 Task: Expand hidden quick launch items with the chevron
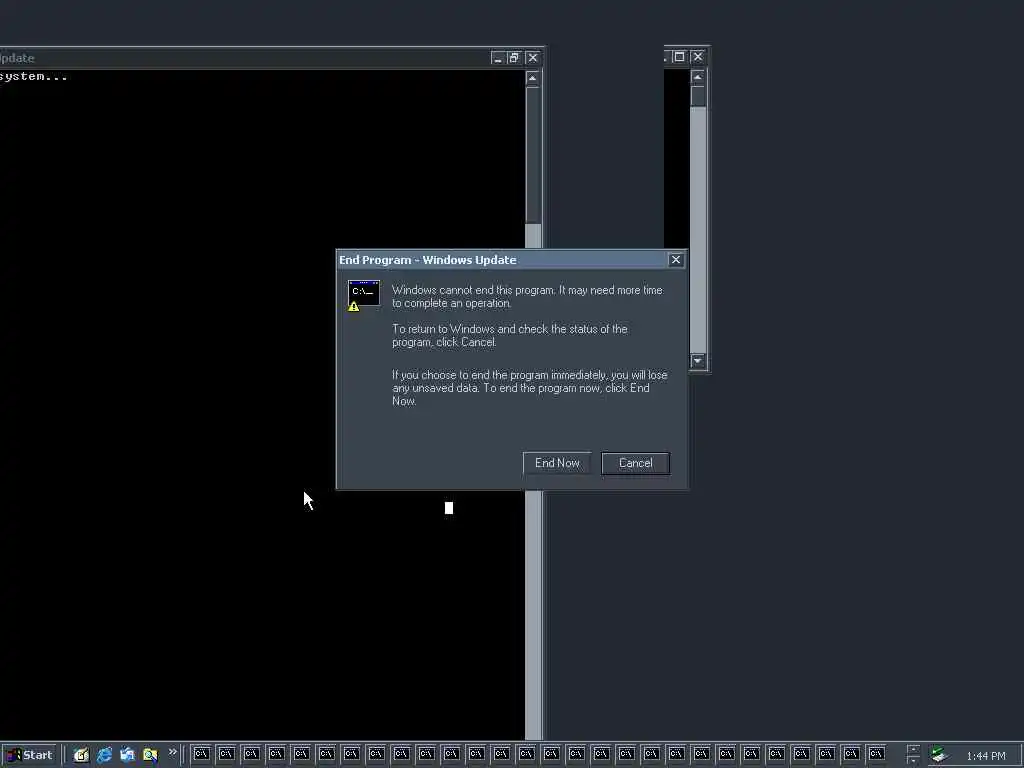(x=172, y=752)
